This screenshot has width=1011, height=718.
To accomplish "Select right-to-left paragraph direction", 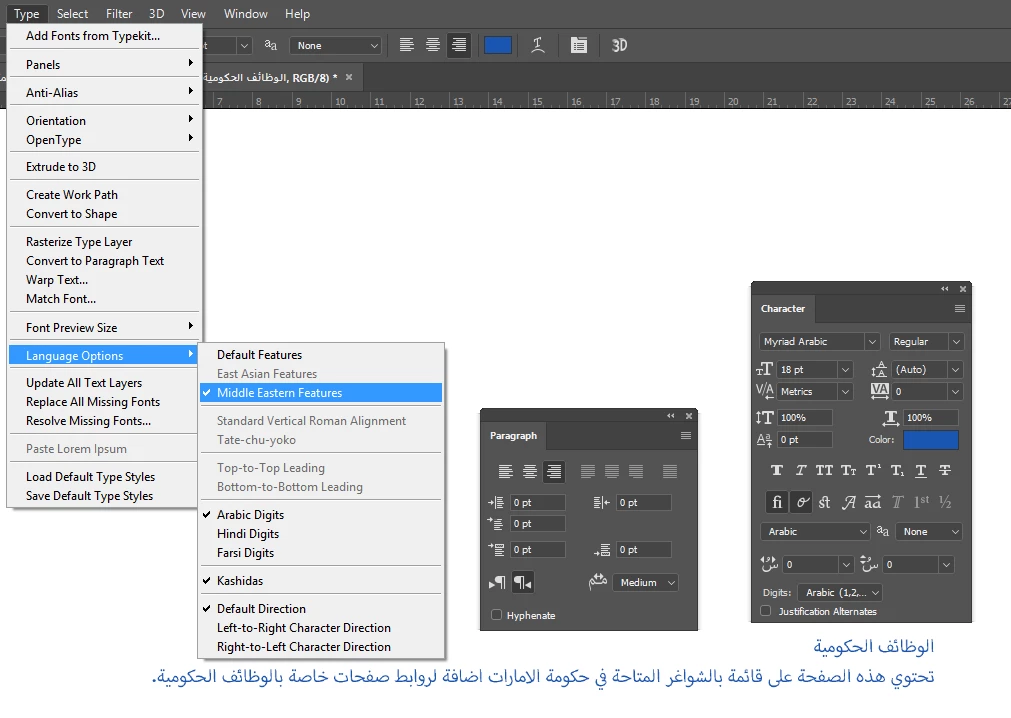I will (x=522, y=583).
